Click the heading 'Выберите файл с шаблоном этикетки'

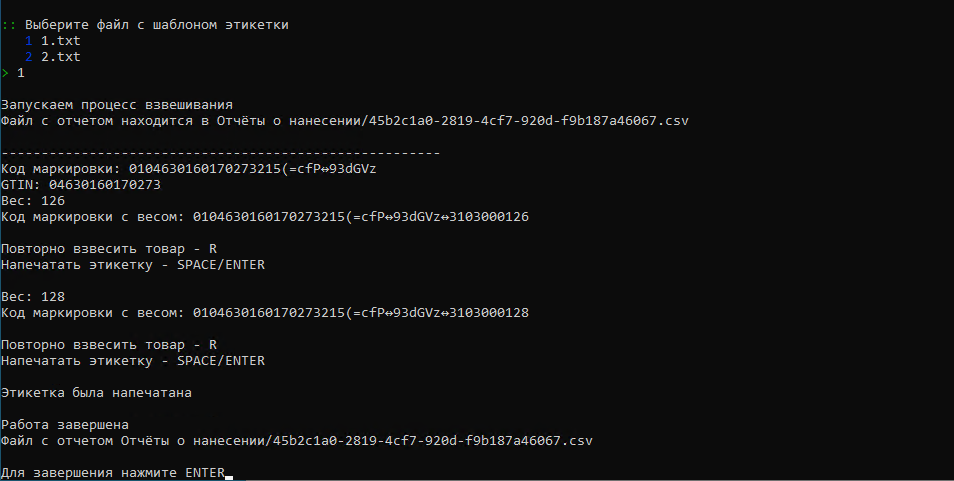pyautogui.click(x=156, y=25)
